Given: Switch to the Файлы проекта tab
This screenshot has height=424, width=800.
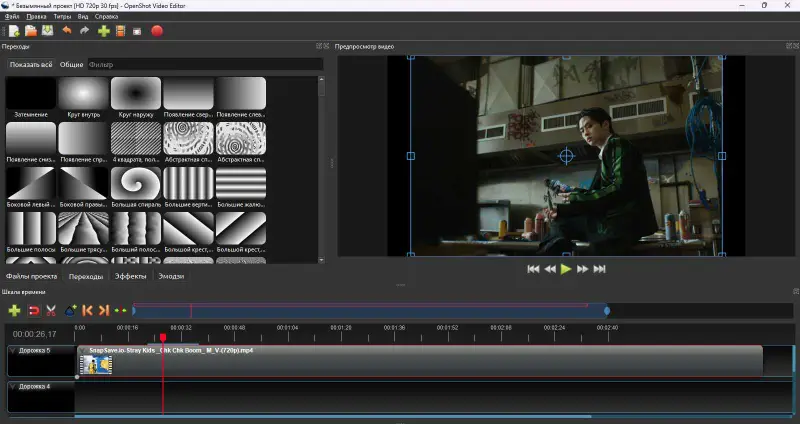Looking at the screenshot, I should pos(32,276).
